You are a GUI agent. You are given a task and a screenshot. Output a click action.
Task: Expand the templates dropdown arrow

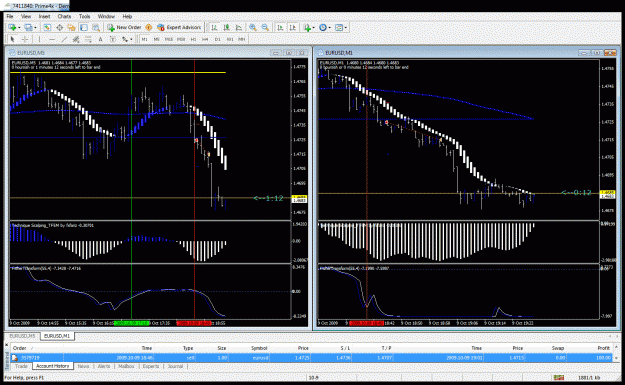346,28
